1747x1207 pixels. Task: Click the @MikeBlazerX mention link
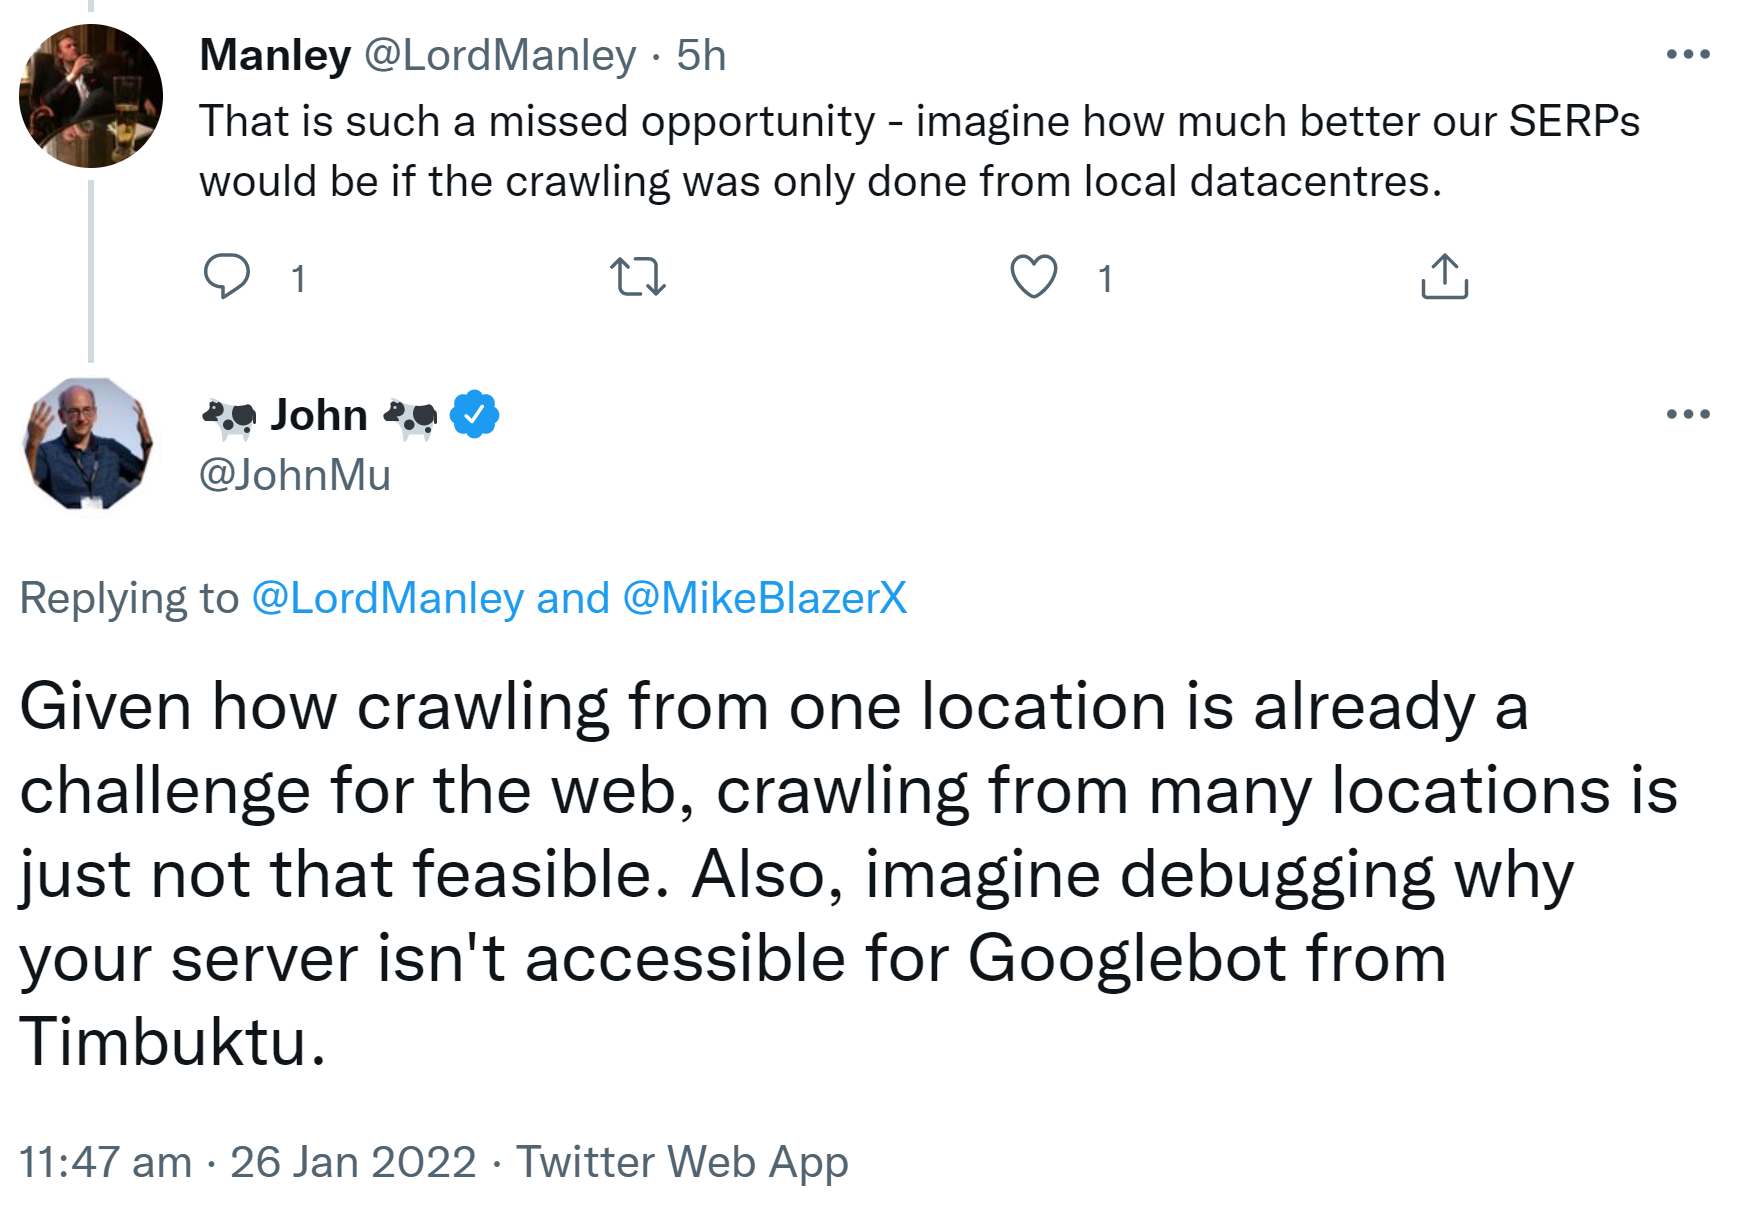pos(772,598)
